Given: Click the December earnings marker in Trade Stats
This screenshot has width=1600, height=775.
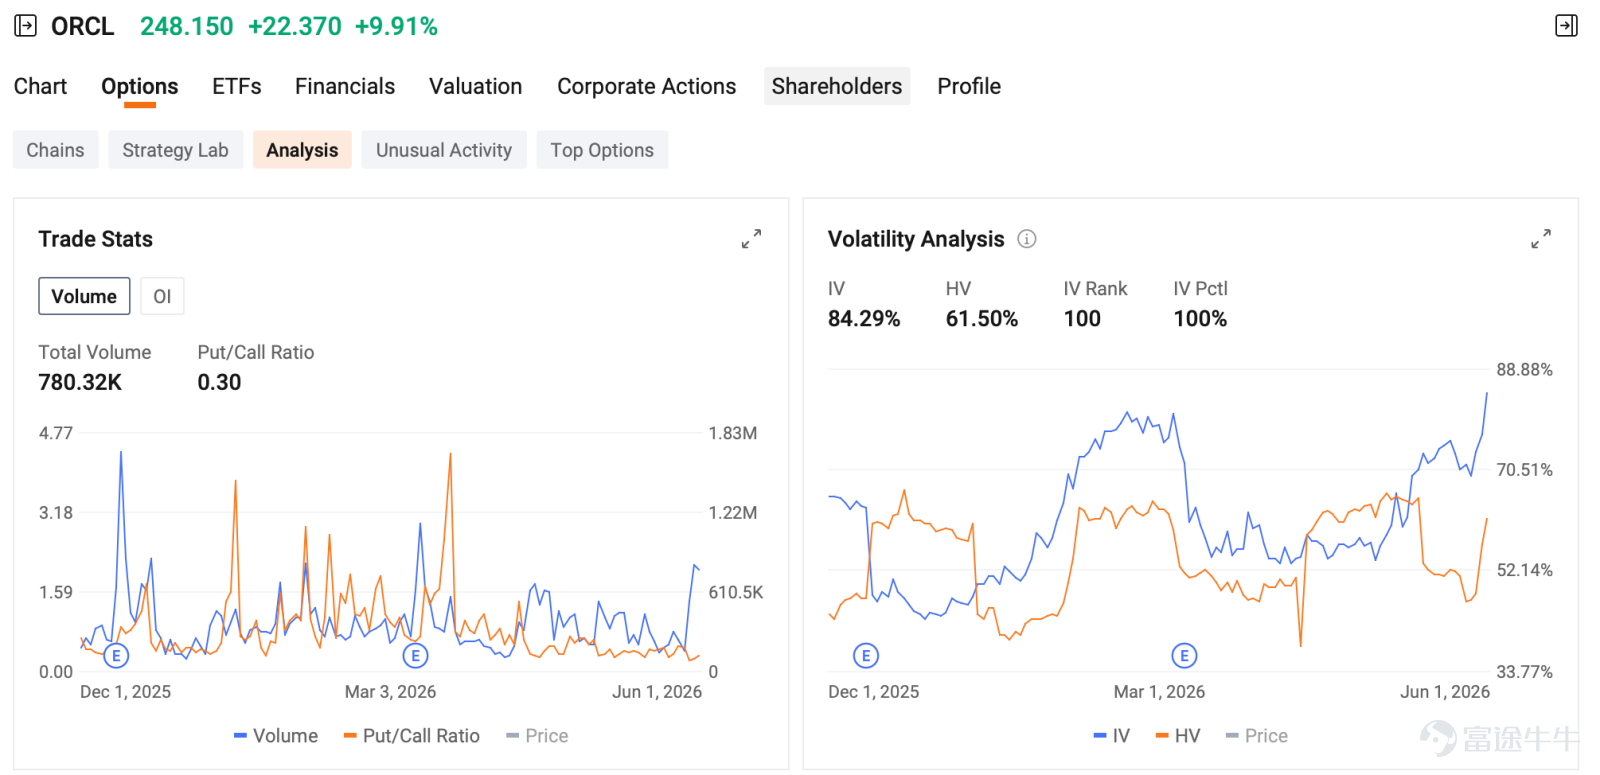Looking at the screenshot, I should [116, 656].
